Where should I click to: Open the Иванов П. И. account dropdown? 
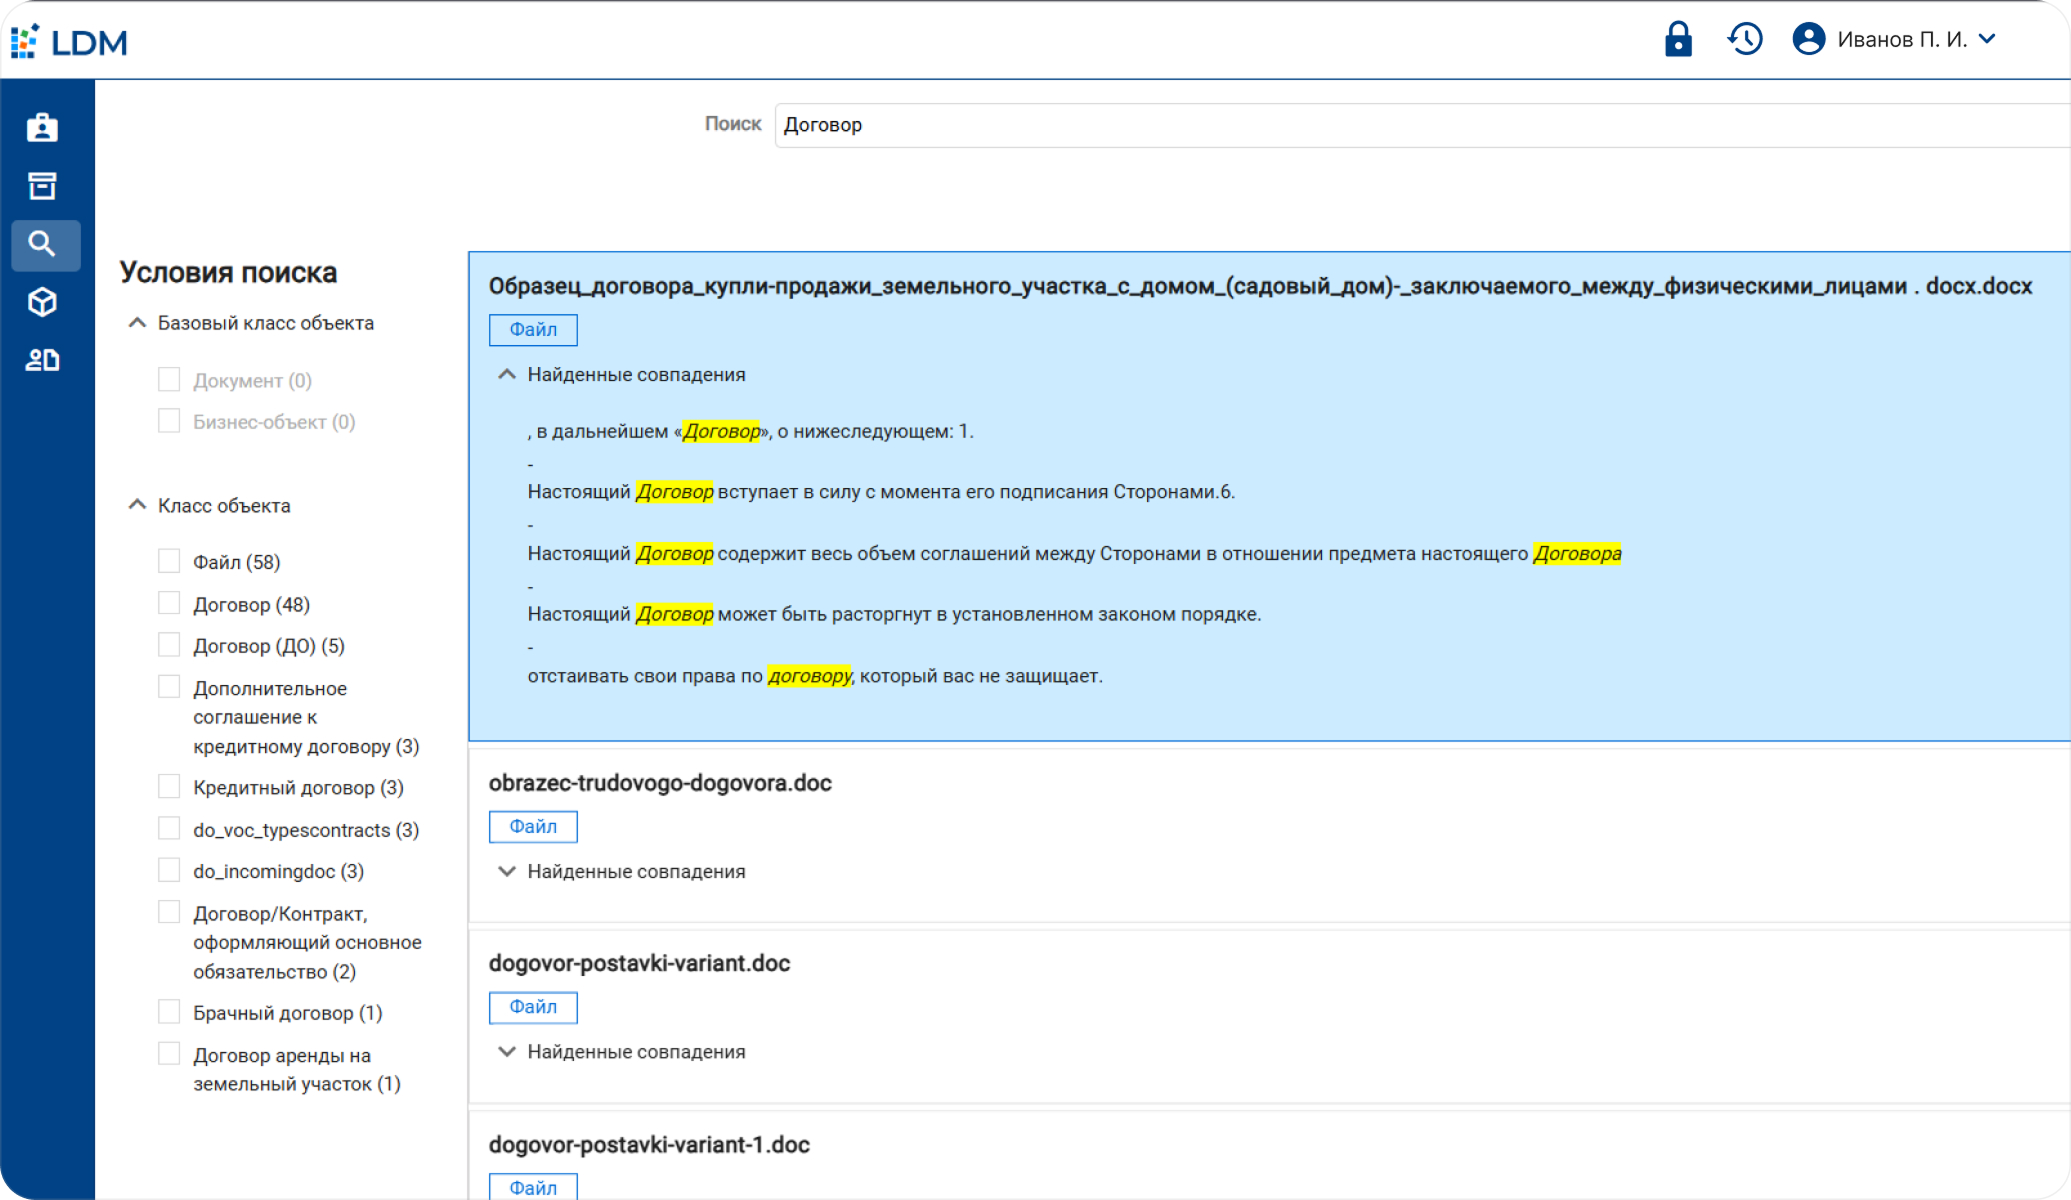[x=1989, y=39]
